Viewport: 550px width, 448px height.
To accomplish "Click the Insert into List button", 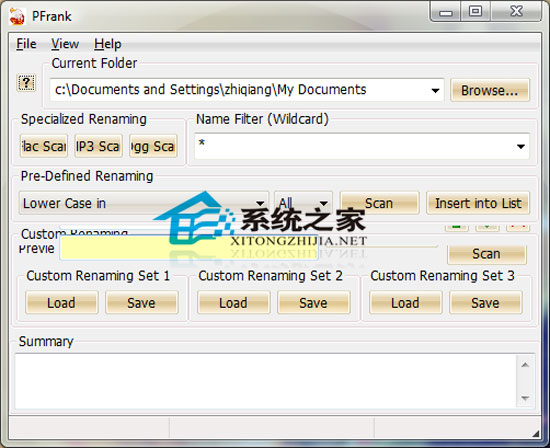I will tap(478, 203).
